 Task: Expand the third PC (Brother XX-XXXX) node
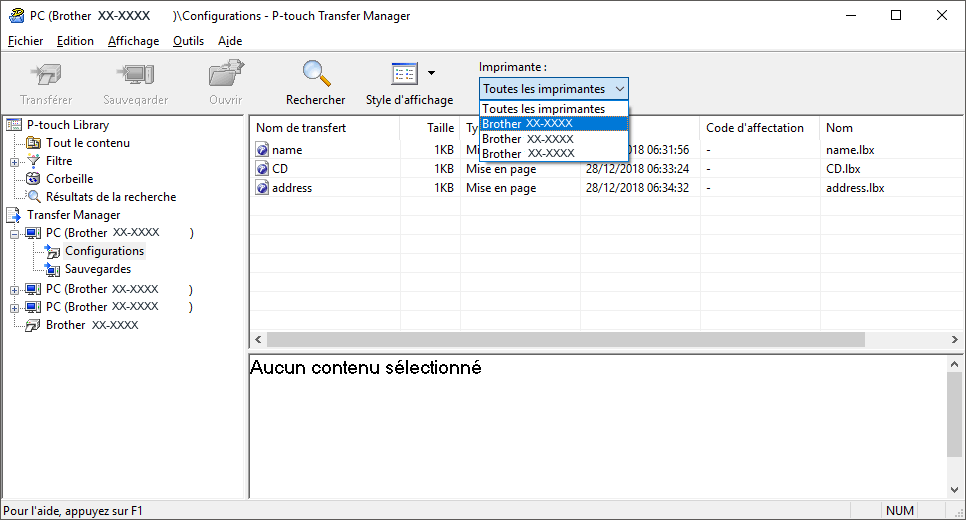click(14, 308)
